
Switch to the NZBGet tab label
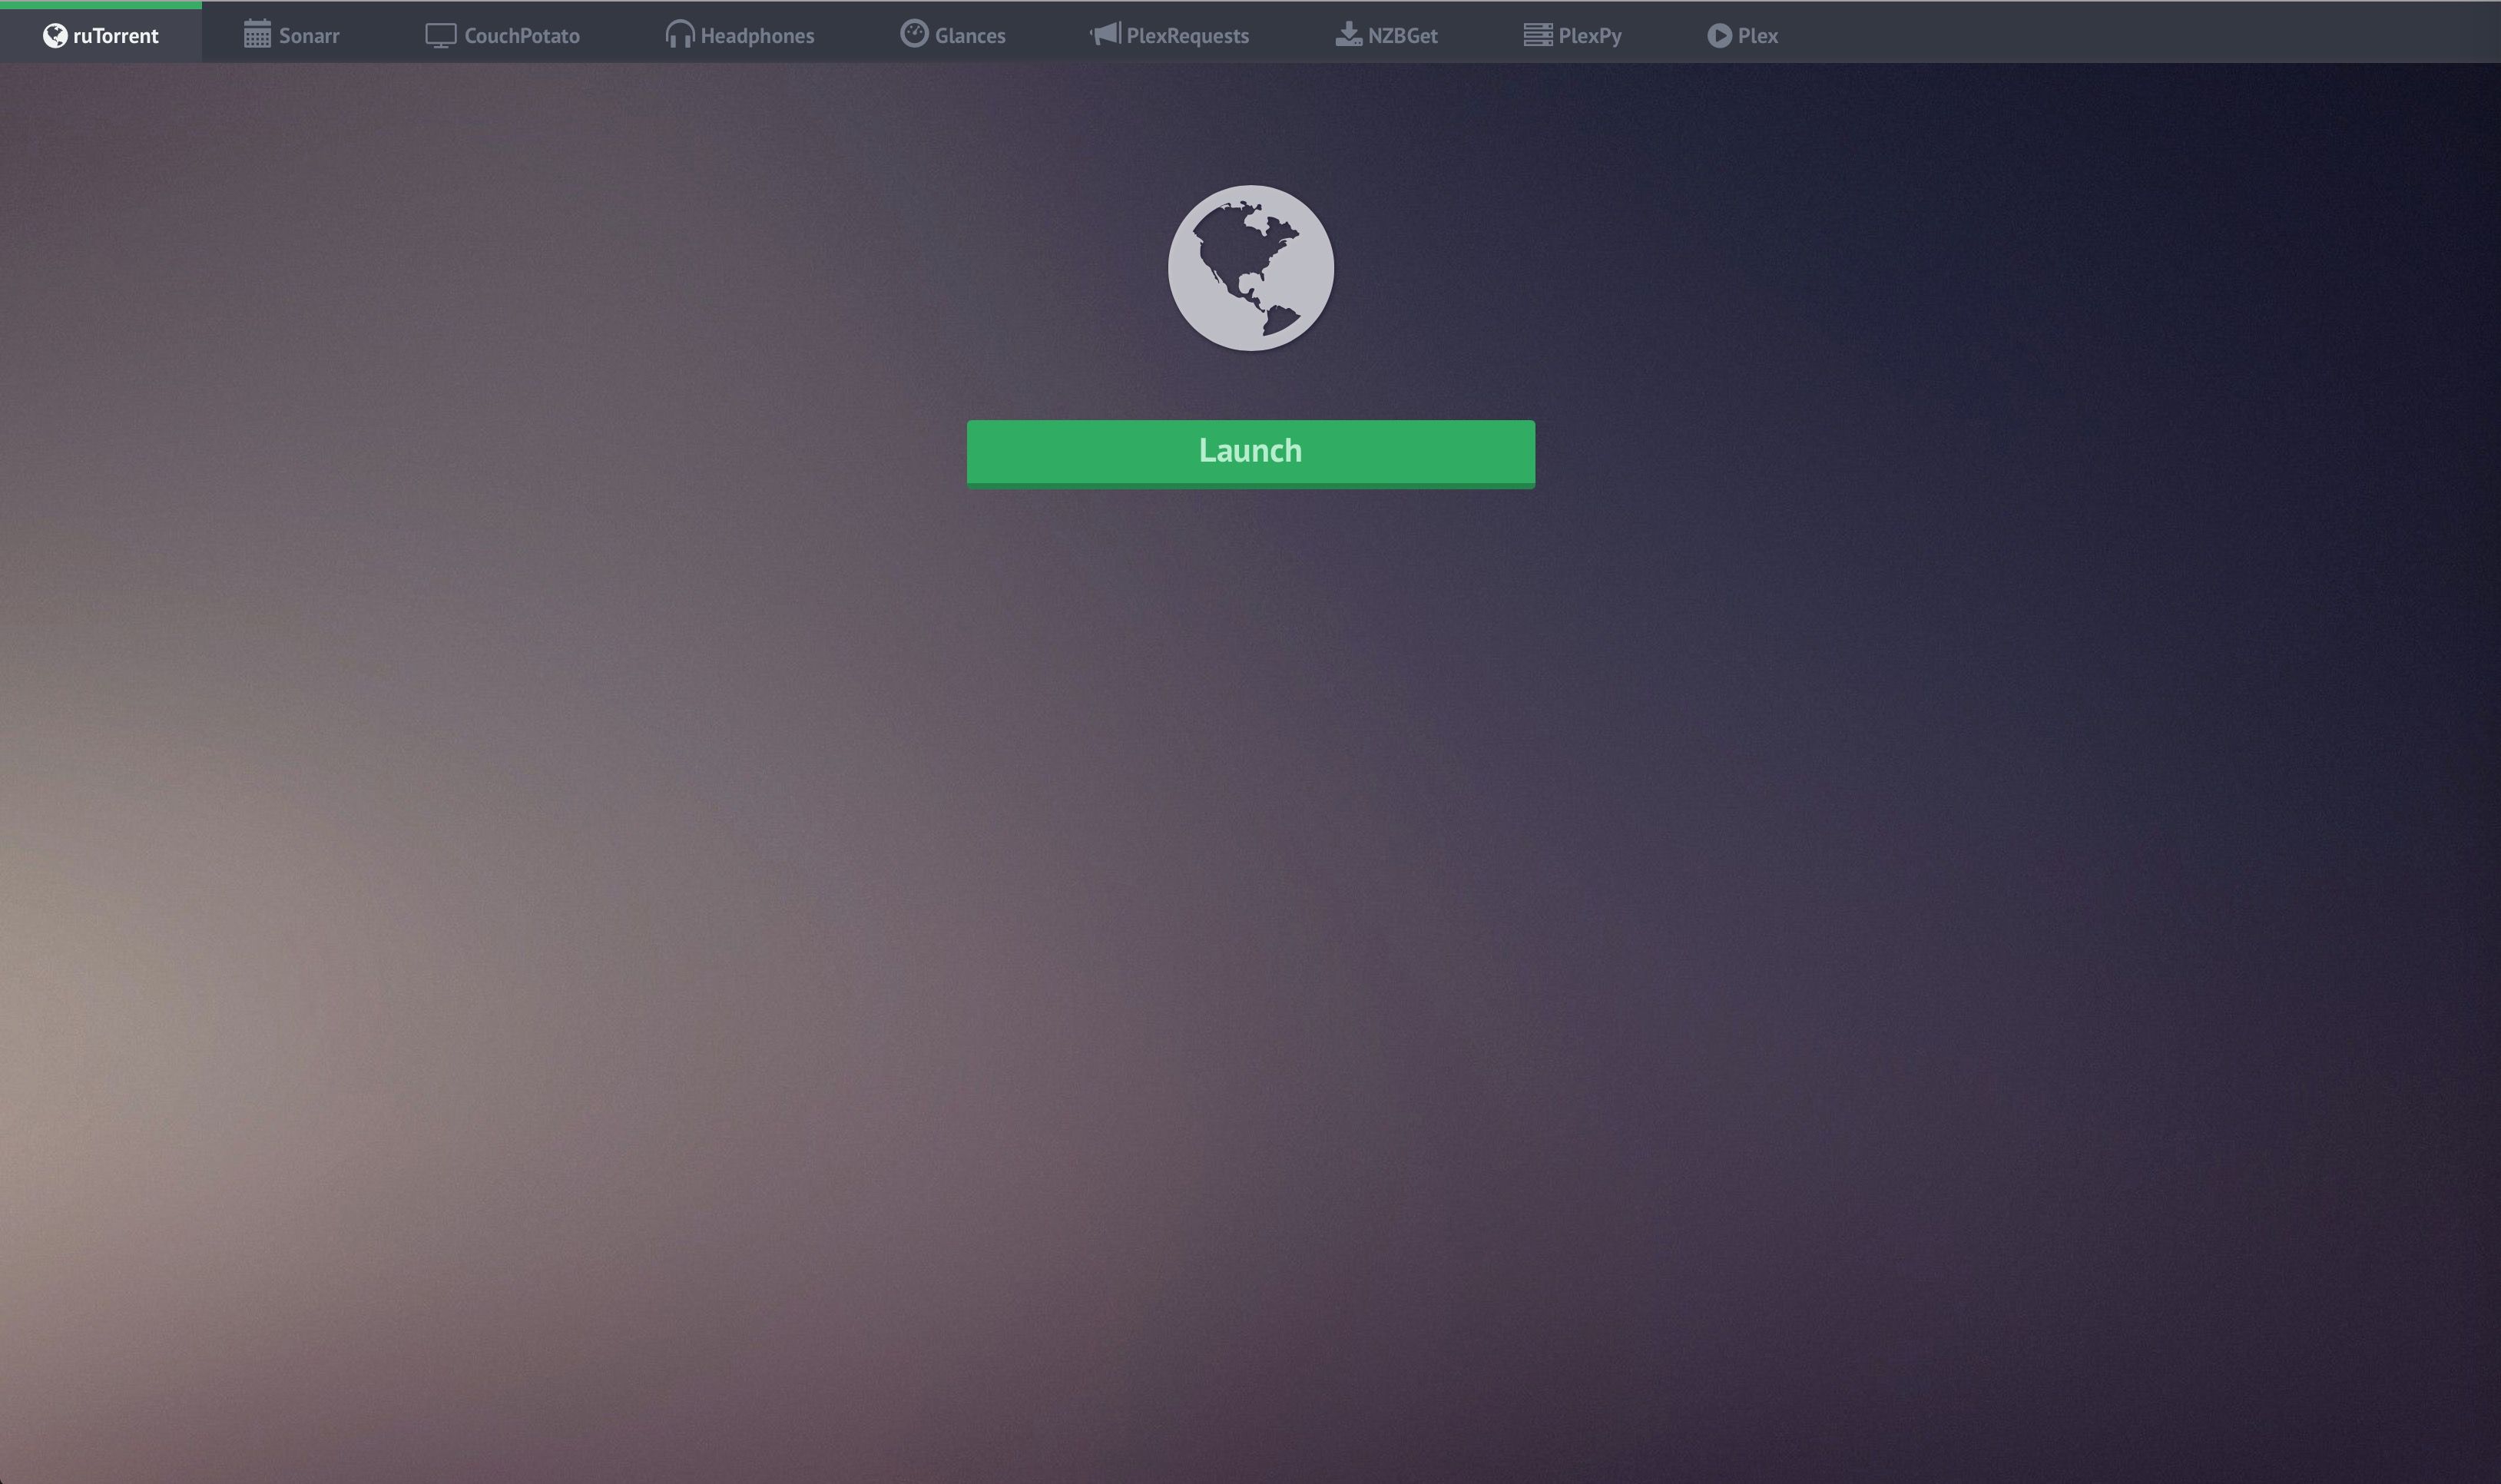pos(1402,36)
